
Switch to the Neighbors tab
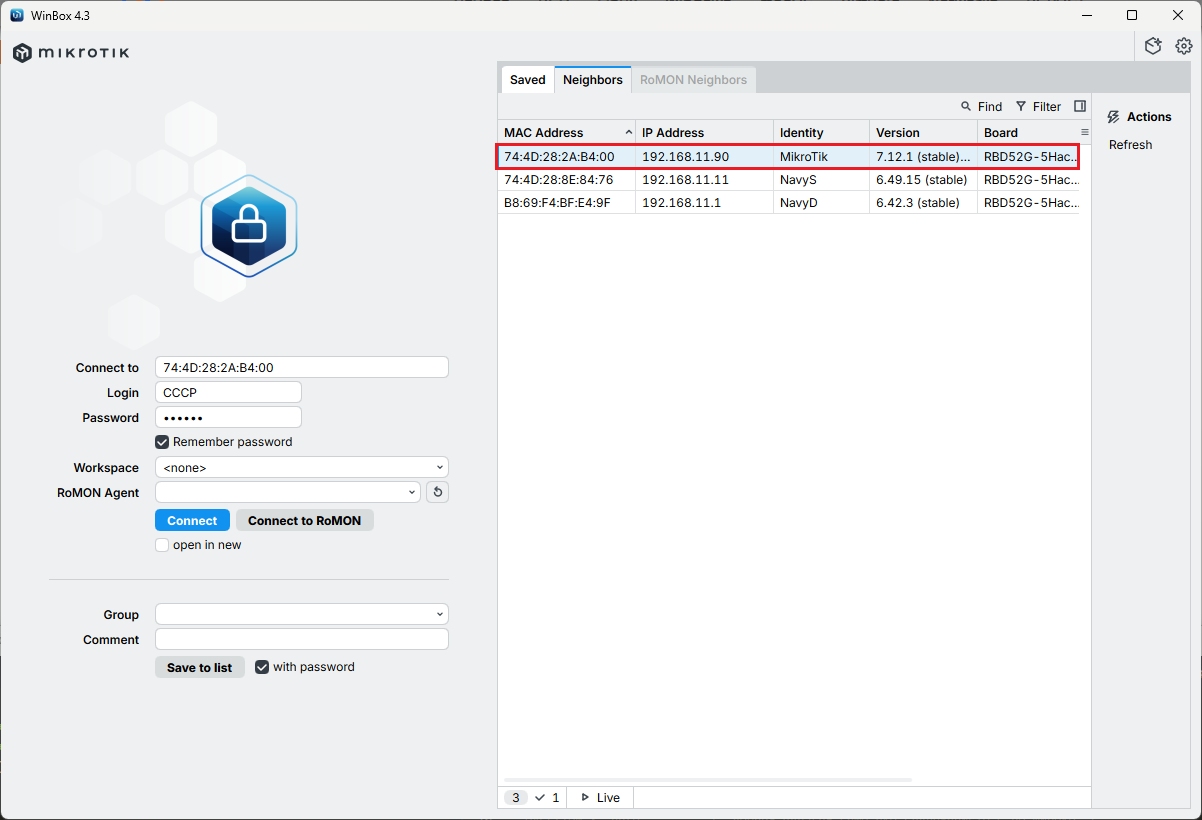pyautogui.click(x=593, y=80)
